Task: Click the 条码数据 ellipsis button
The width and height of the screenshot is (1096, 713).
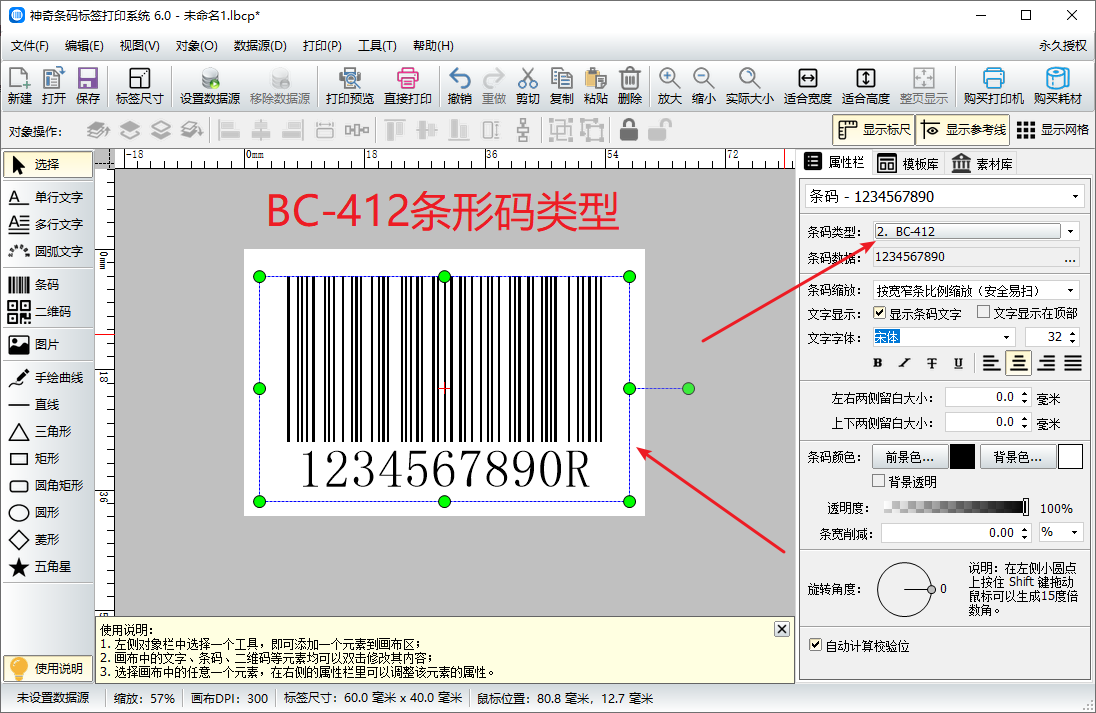Action: pos(1070,257)
